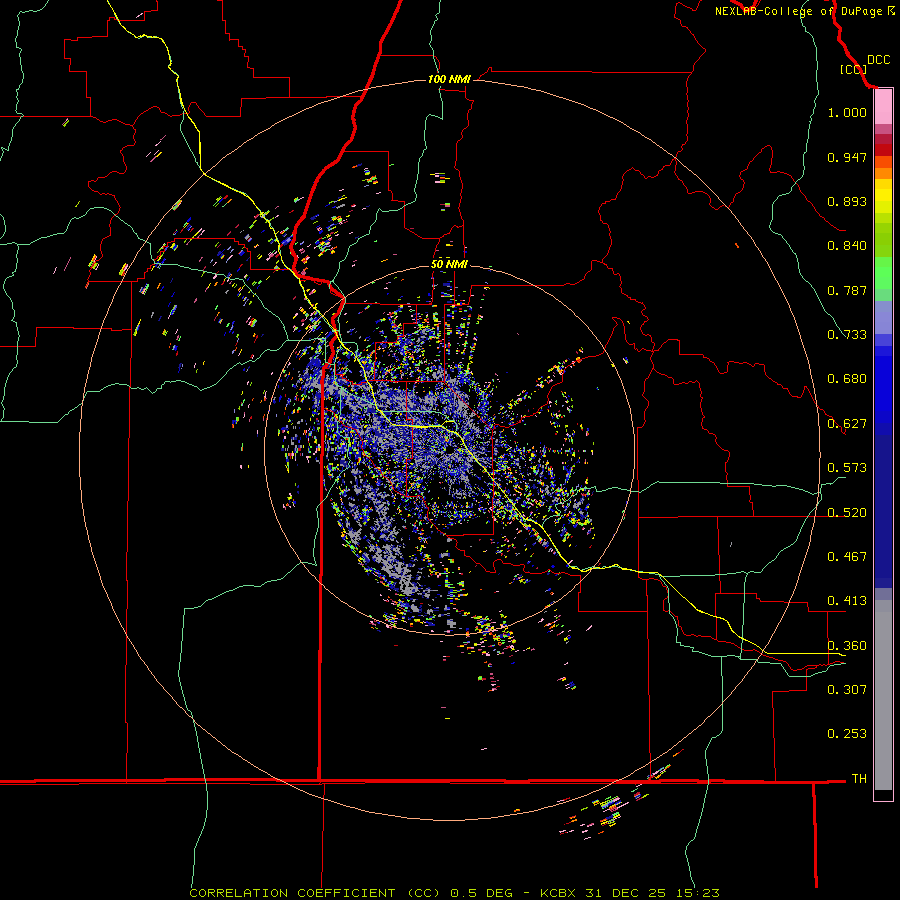Click the bright green color bar segment

tap(883, 273)
